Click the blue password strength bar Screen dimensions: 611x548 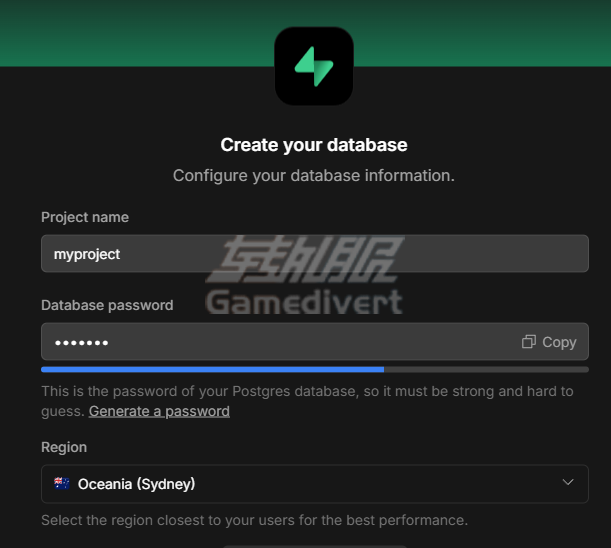pyautogui.click(x=212, y=369)
